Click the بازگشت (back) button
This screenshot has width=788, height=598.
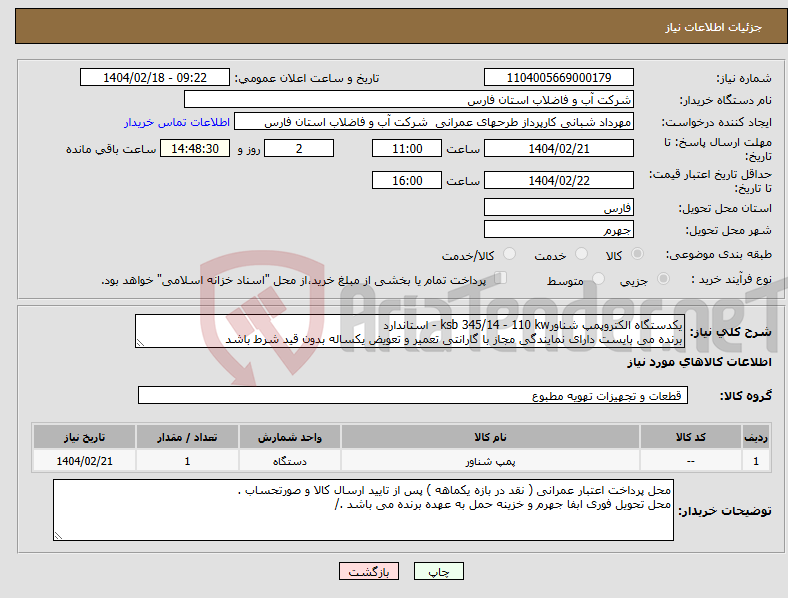[369, 571]
